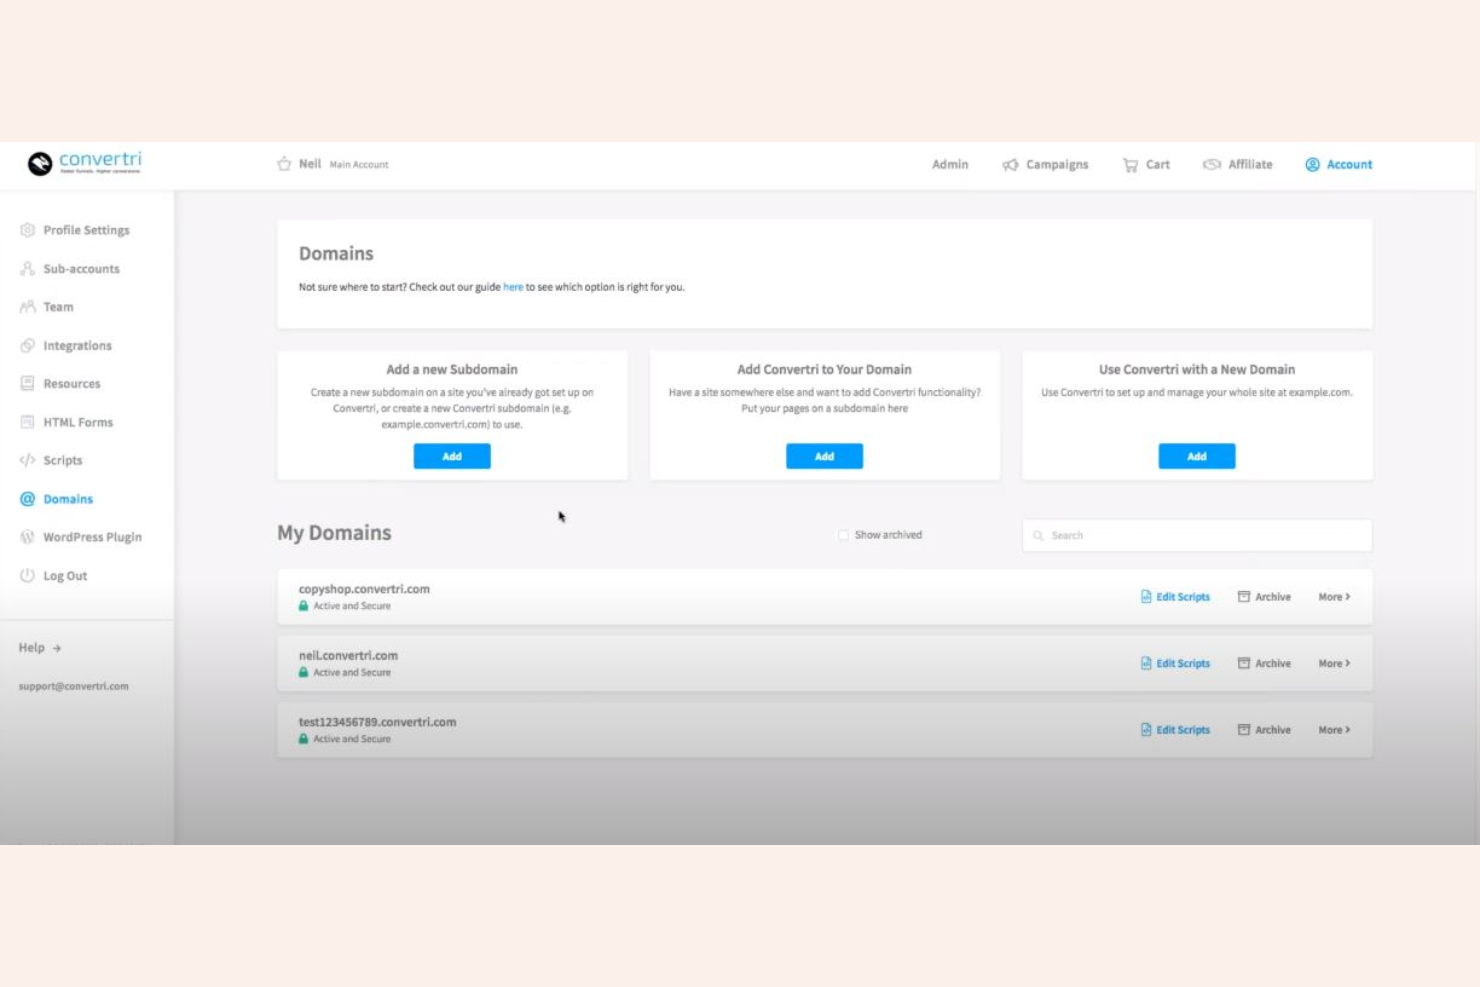The height and width of the screenshot is (987, 1480).
Task: Click the search magnifier icon
Action: coord(1038,536)
